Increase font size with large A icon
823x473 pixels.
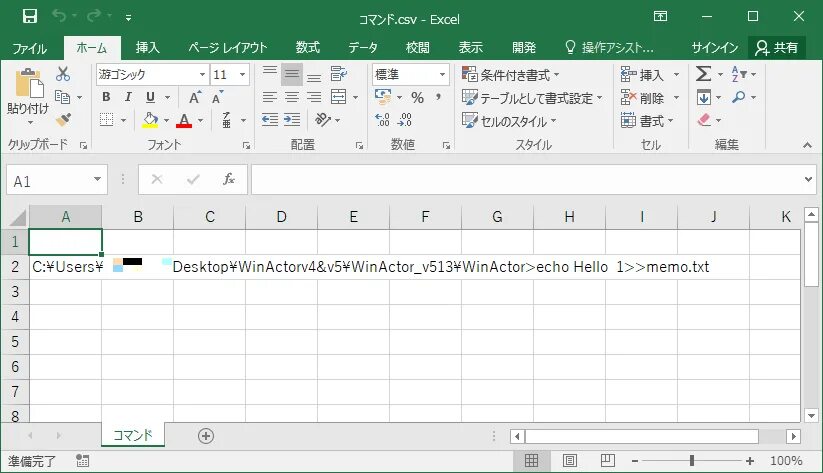[195, 97]
